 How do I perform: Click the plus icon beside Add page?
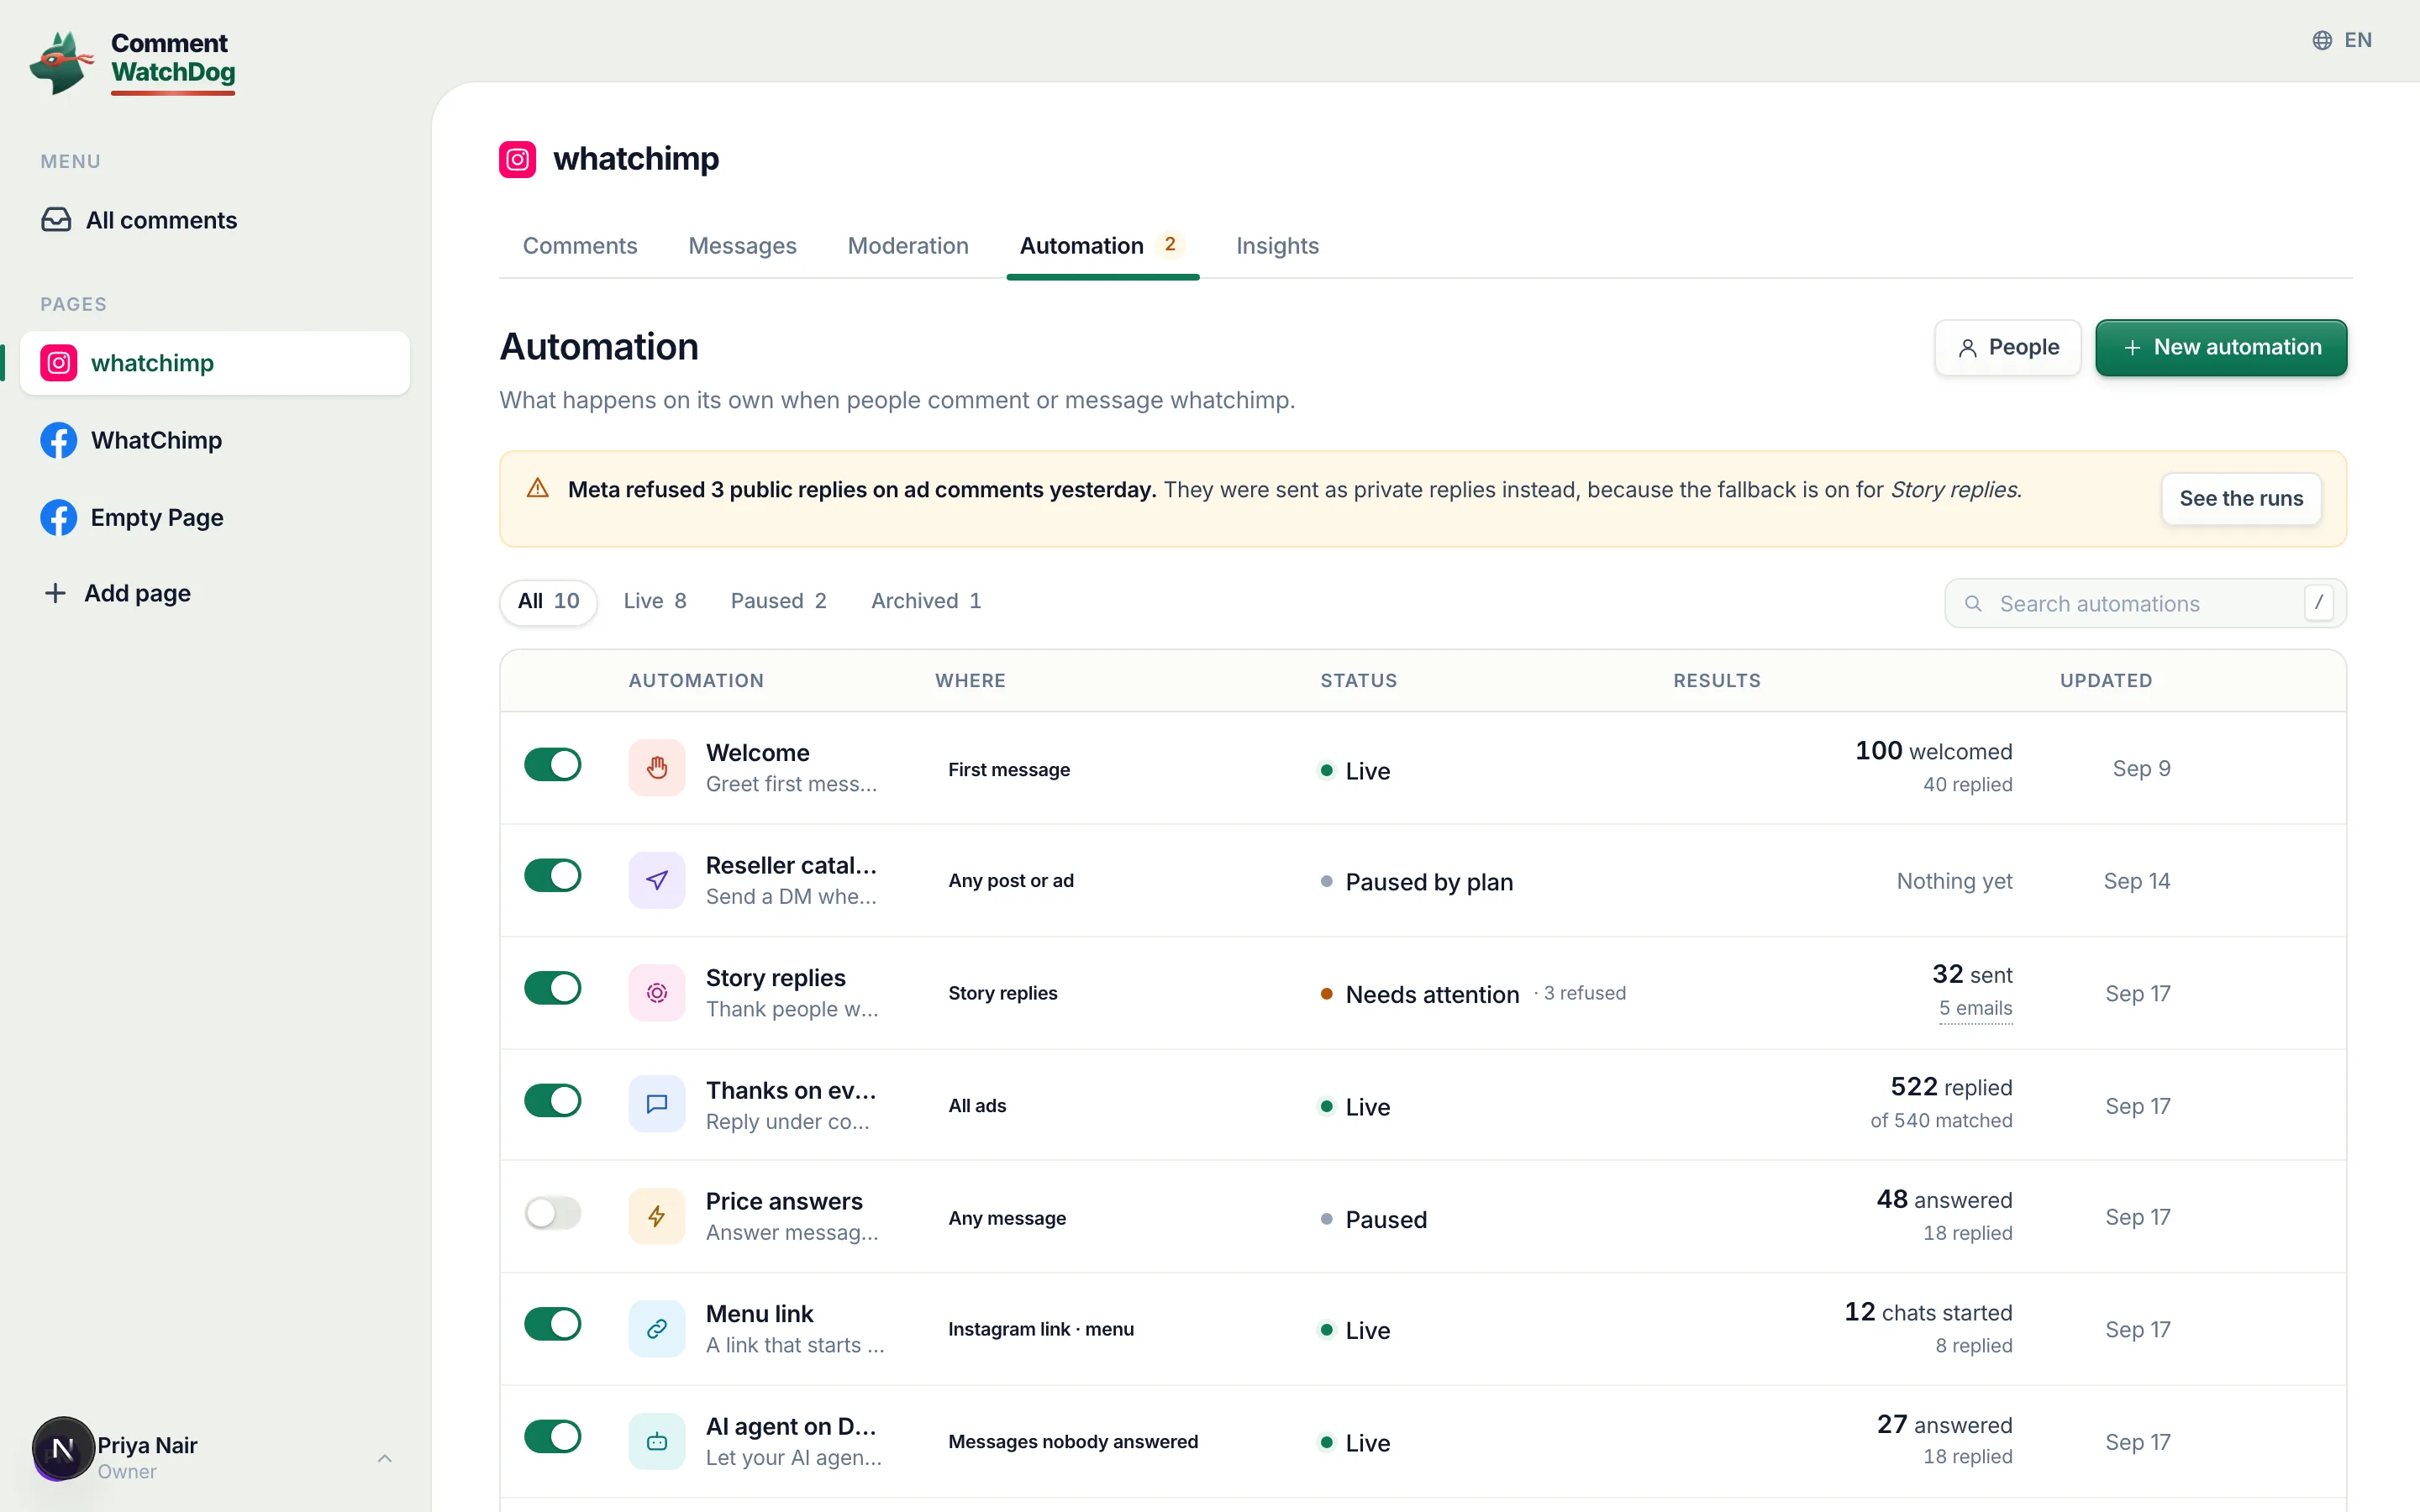point(56,593)
